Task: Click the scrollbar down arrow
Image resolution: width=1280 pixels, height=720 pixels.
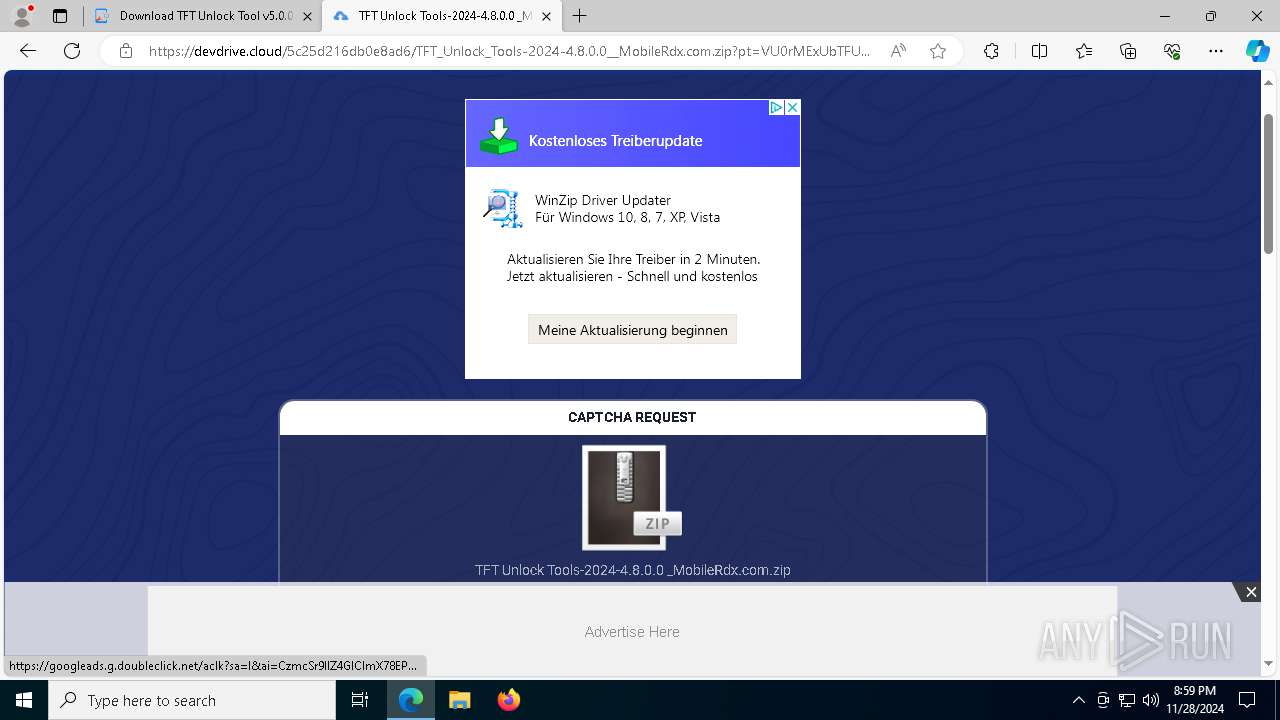Action: point(1268,663)
